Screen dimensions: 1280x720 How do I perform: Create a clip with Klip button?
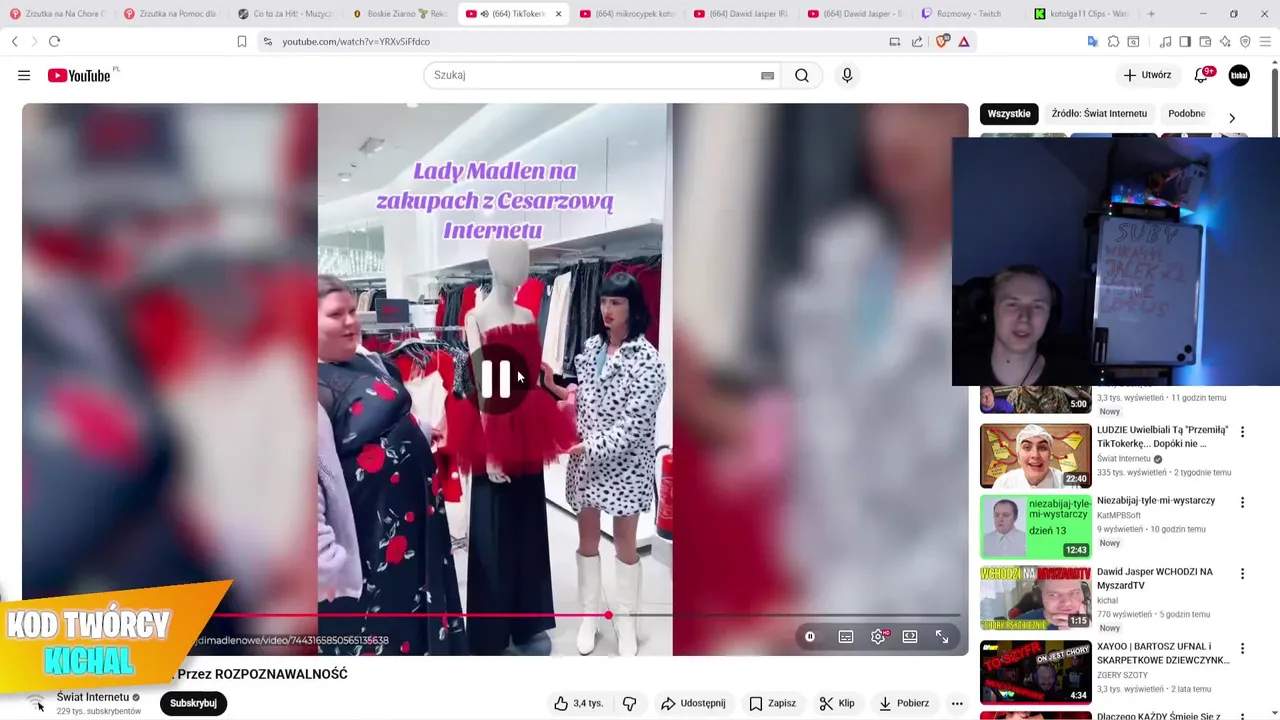tap(836, 703)
